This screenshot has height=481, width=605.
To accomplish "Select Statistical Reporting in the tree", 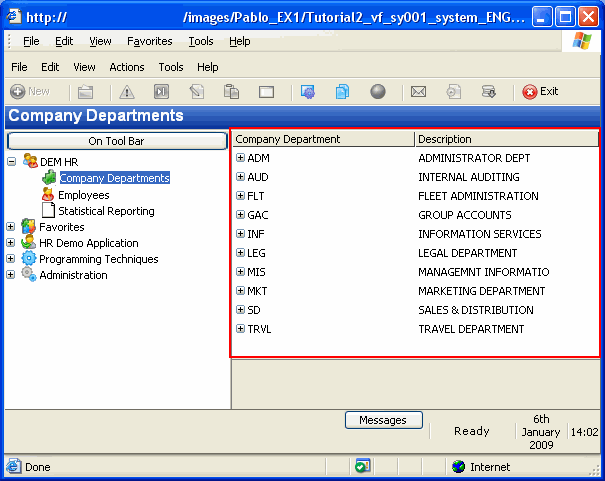I will click(x=106, y=211).
